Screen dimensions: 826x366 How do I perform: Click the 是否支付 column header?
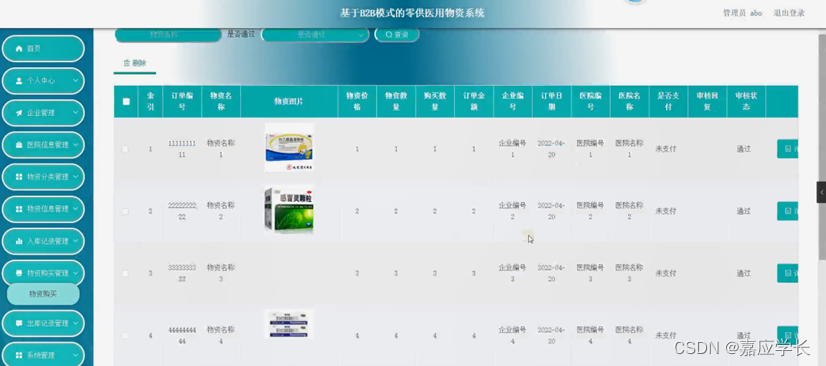click(x=668, y=101)
